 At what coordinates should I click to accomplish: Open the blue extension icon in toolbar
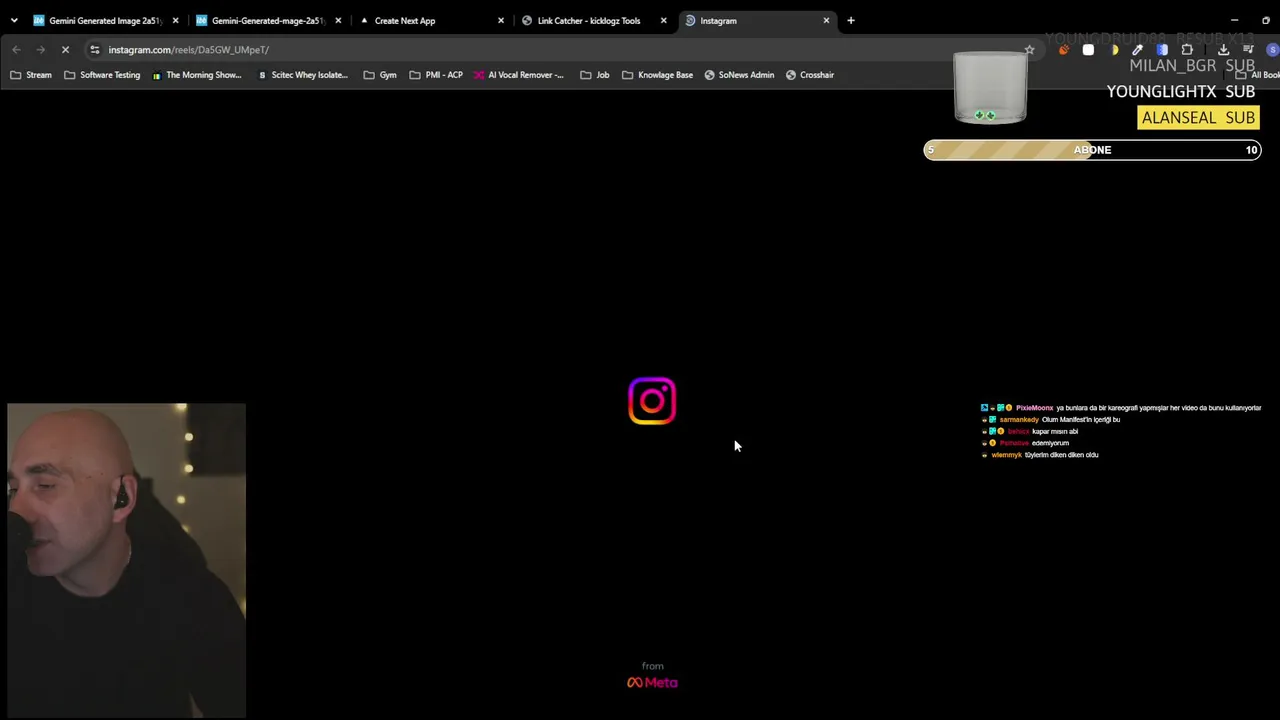(1162, 49)
